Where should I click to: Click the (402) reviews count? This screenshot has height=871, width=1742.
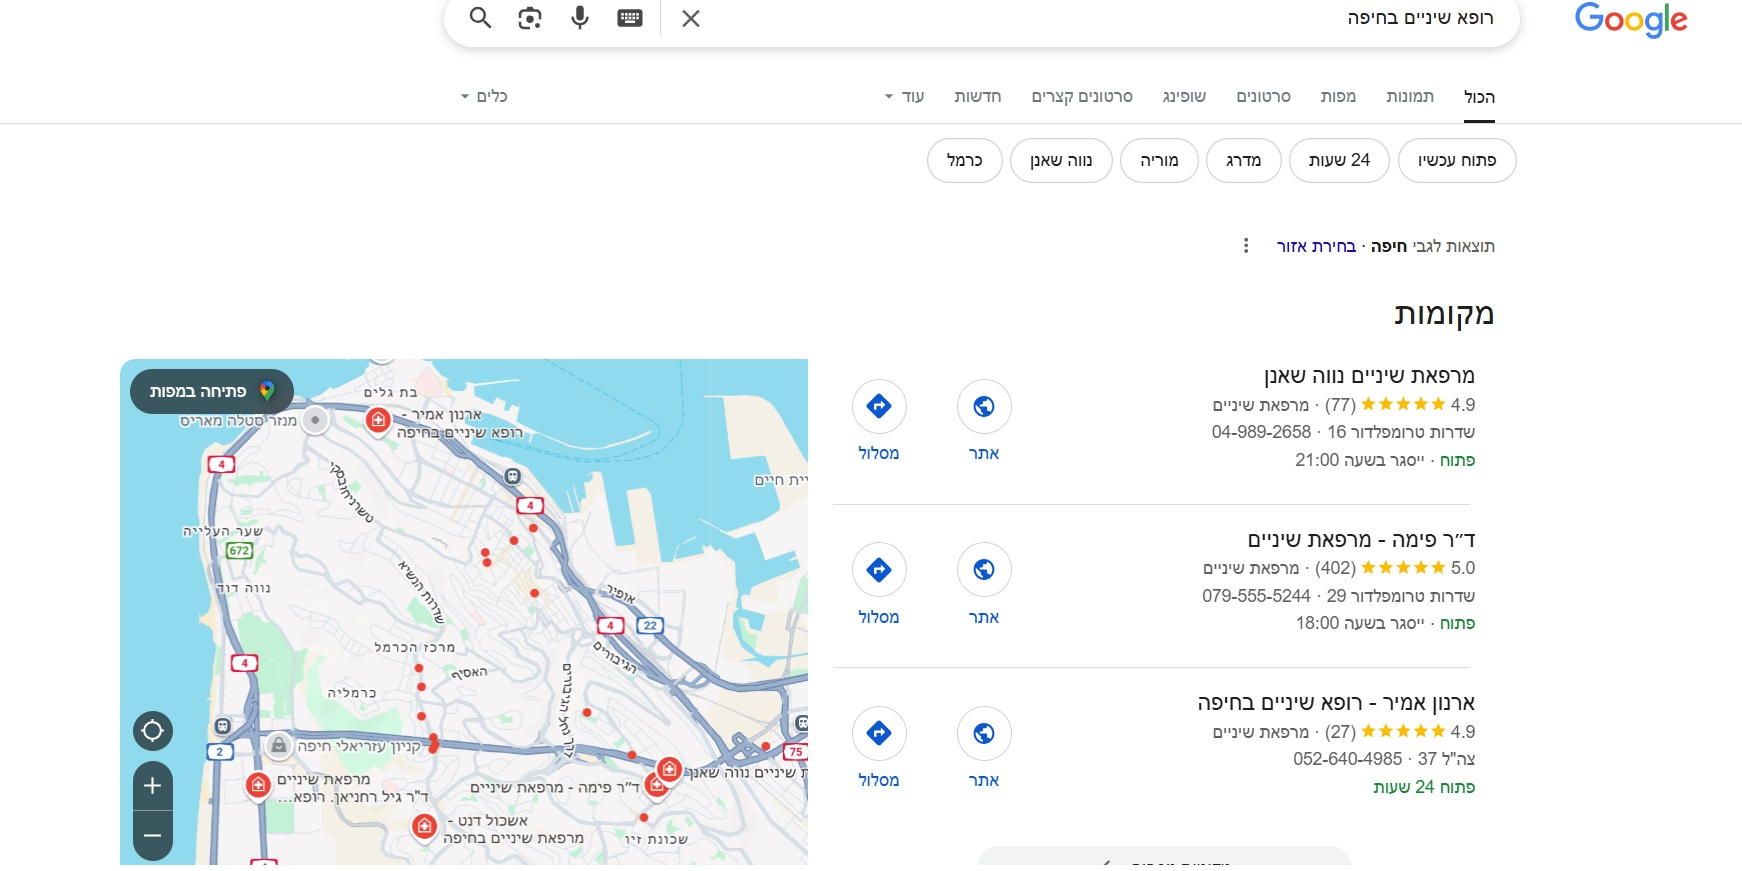coord(1335,568)
